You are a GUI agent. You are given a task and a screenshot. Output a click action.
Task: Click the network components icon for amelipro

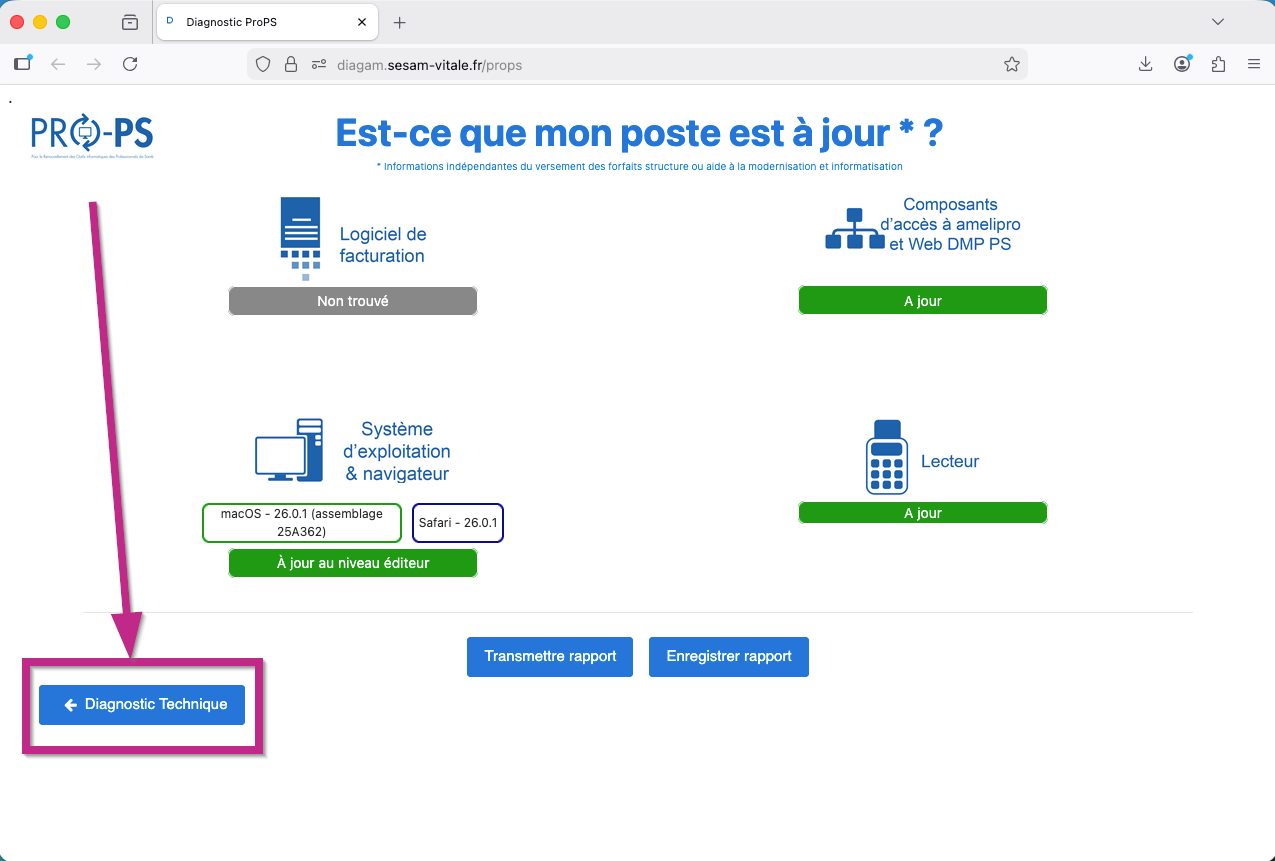click(x=854, y=229)
